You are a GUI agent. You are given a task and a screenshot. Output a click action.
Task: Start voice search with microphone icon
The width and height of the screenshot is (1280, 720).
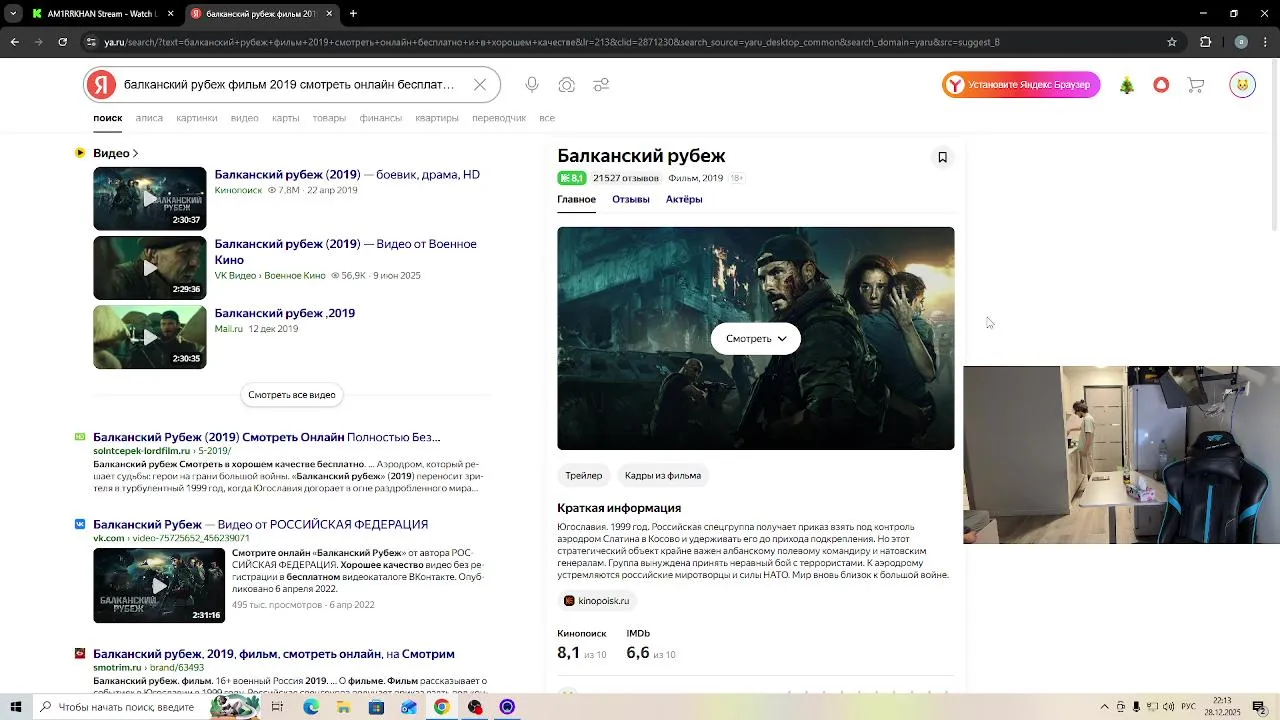(532, 85)
